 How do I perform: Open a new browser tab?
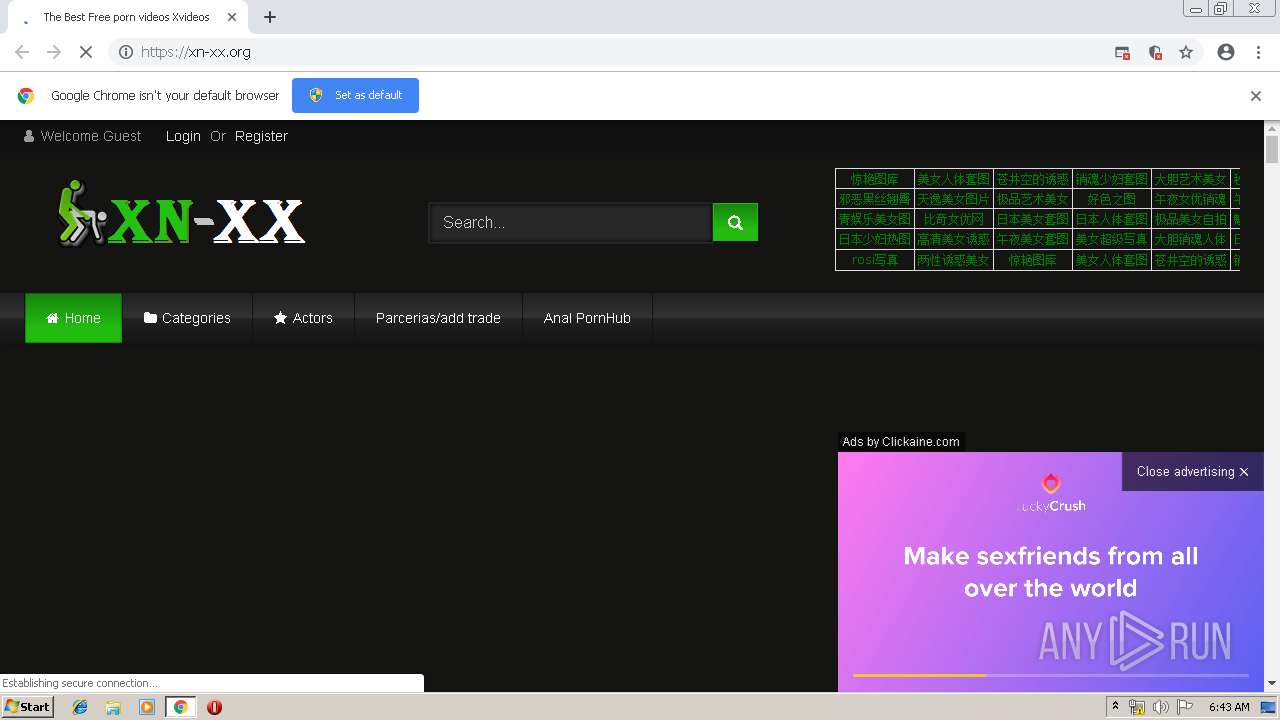click(270, 17)
